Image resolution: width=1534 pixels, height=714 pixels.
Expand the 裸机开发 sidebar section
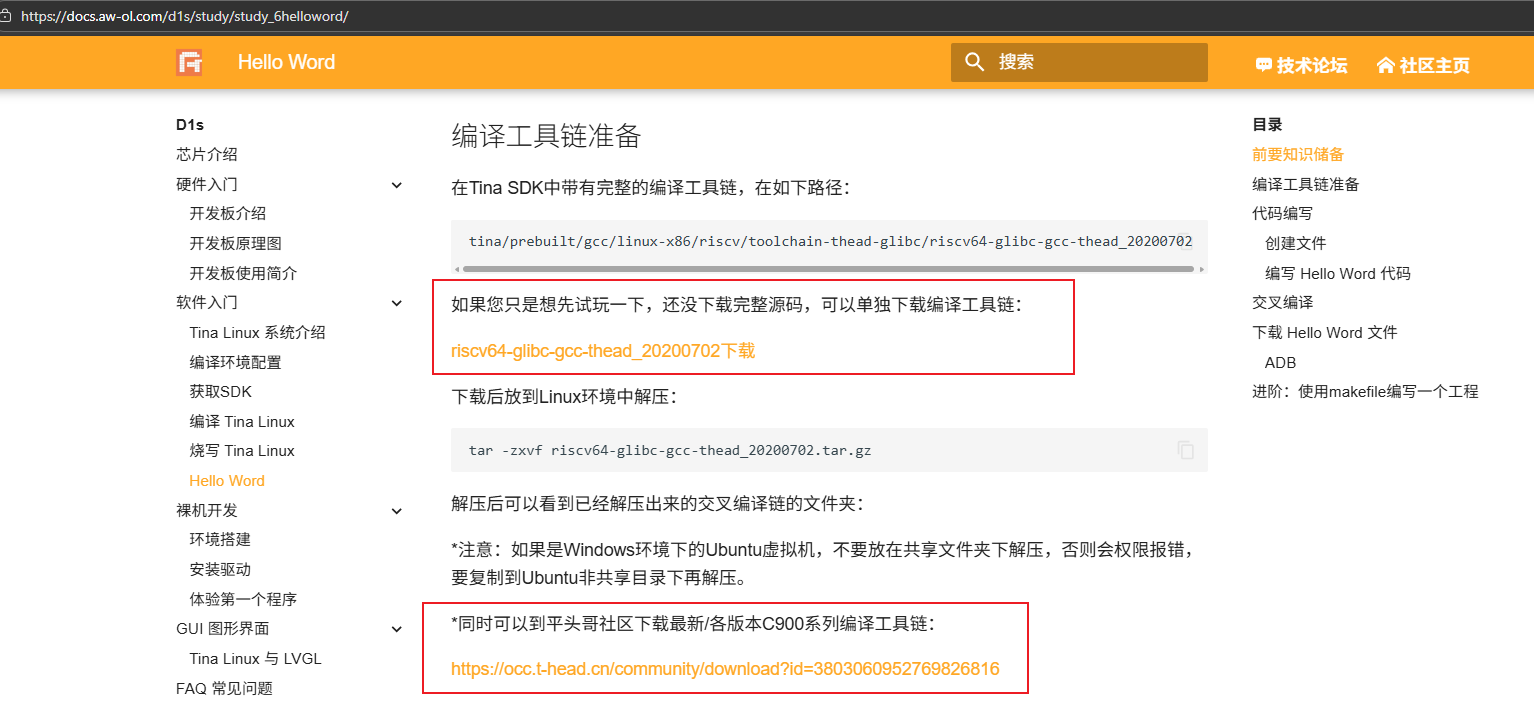(x=396, y=510)
